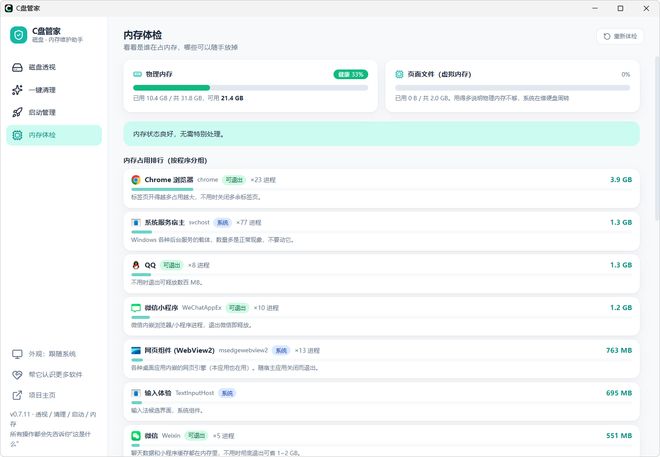Click the 微信小程序 WeChatAppEx icon
This screenshot has height=457, width=660.
point(136,308)
